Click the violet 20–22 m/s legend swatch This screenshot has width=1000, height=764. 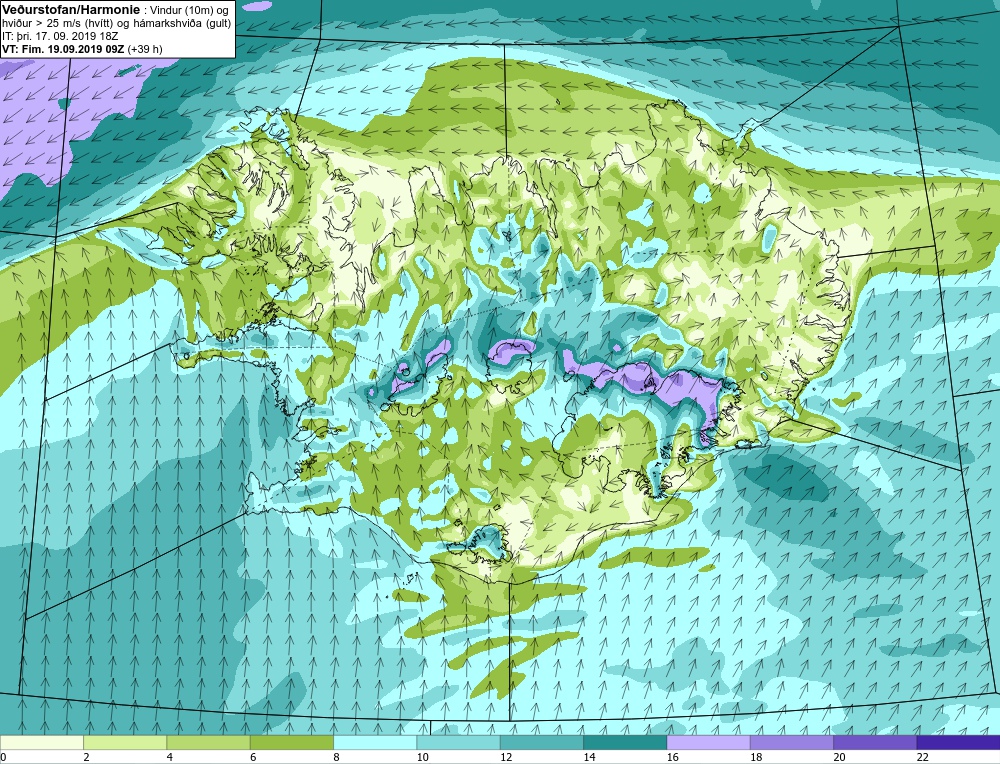tap(875, 742)
